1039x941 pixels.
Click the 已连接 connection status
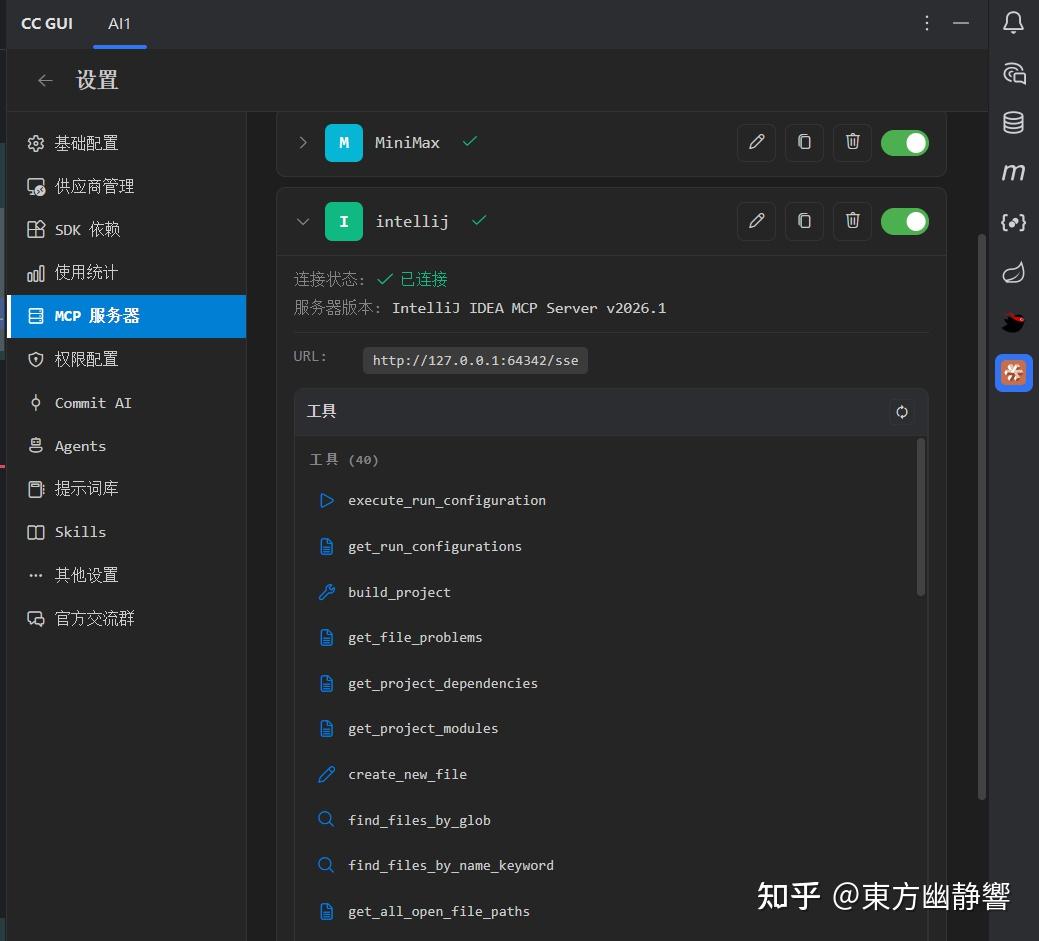pos(412,279)
